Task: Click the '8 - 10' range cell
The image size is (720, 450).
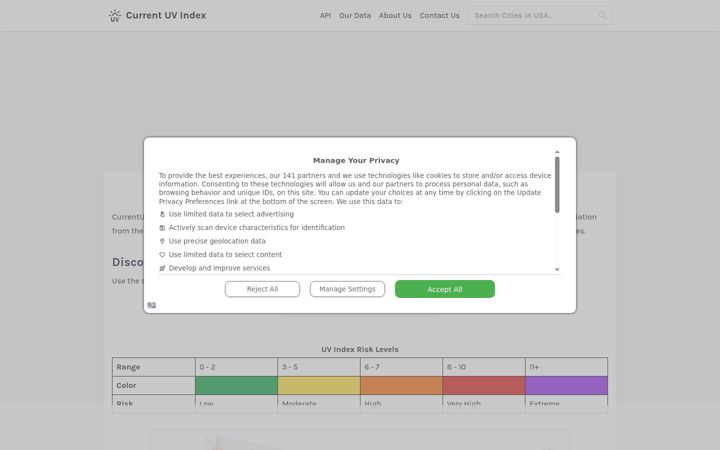Action: [x=484, y=367]
